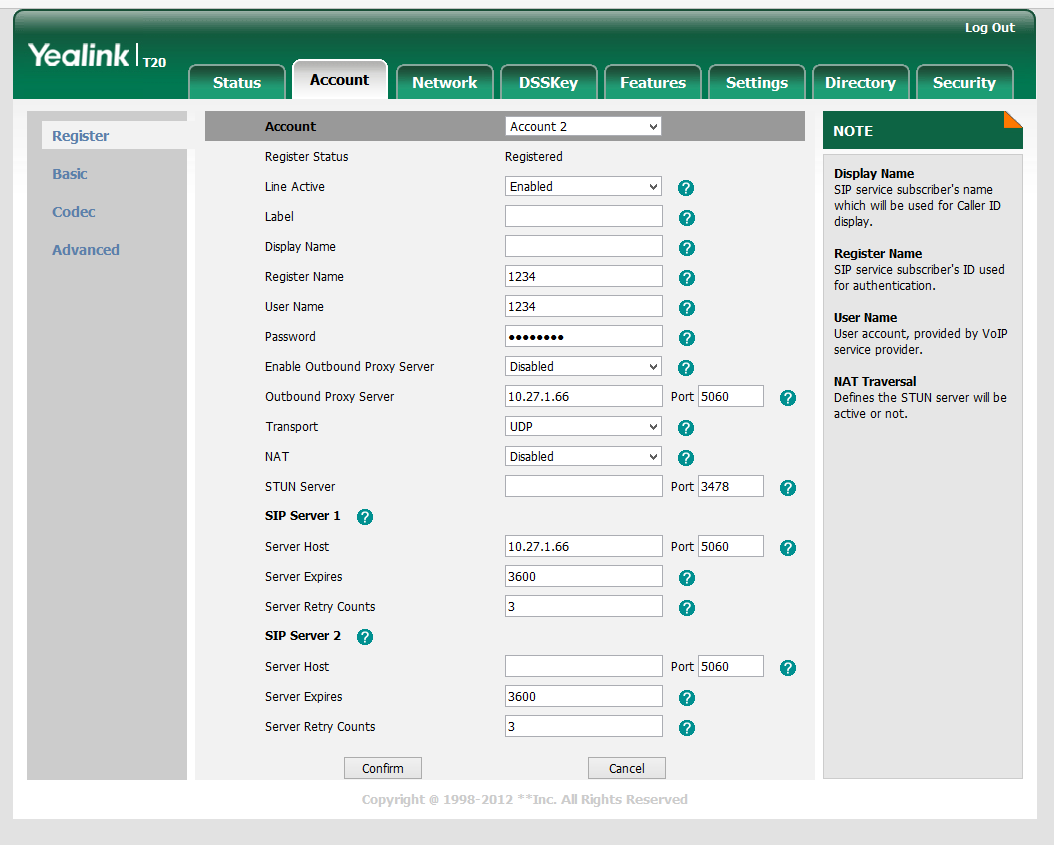Click the SIP Server 2 Server Host field
This screenshot has width=1054, height=845.
tap(583, 667)
